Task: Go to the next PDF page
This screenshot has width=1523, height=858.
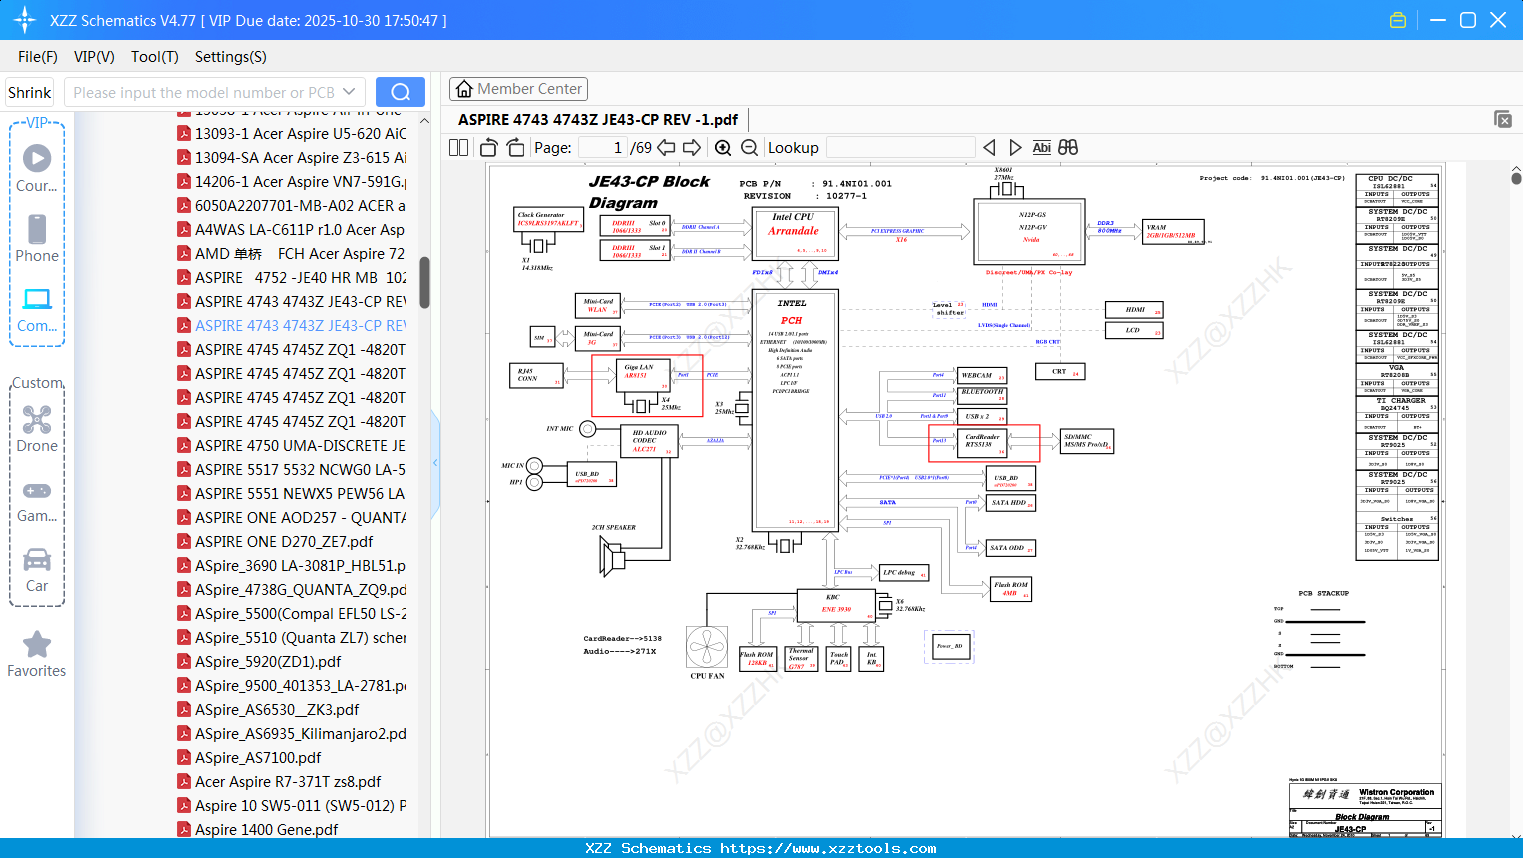Action: coord(692,148)
